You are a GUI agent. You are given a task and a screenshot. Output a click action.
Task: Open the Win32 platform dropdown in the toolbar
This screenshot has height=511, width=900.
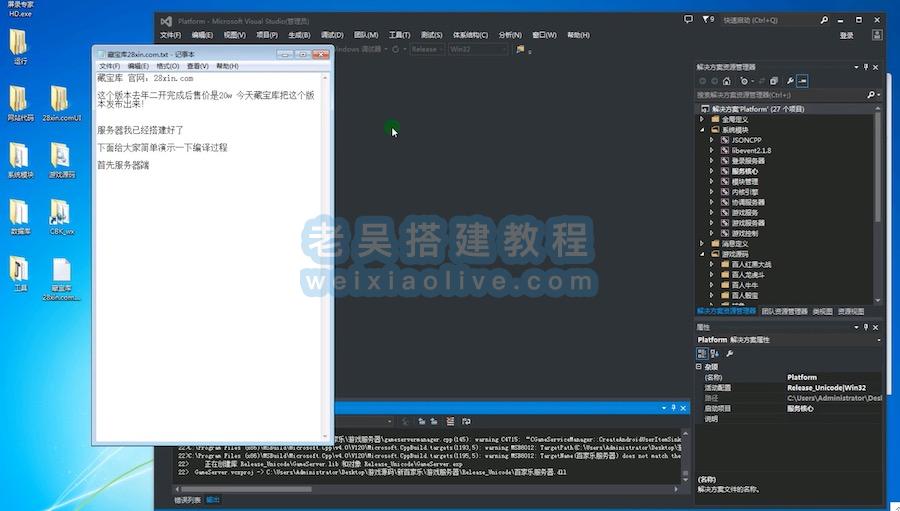(x=478, y=49)
